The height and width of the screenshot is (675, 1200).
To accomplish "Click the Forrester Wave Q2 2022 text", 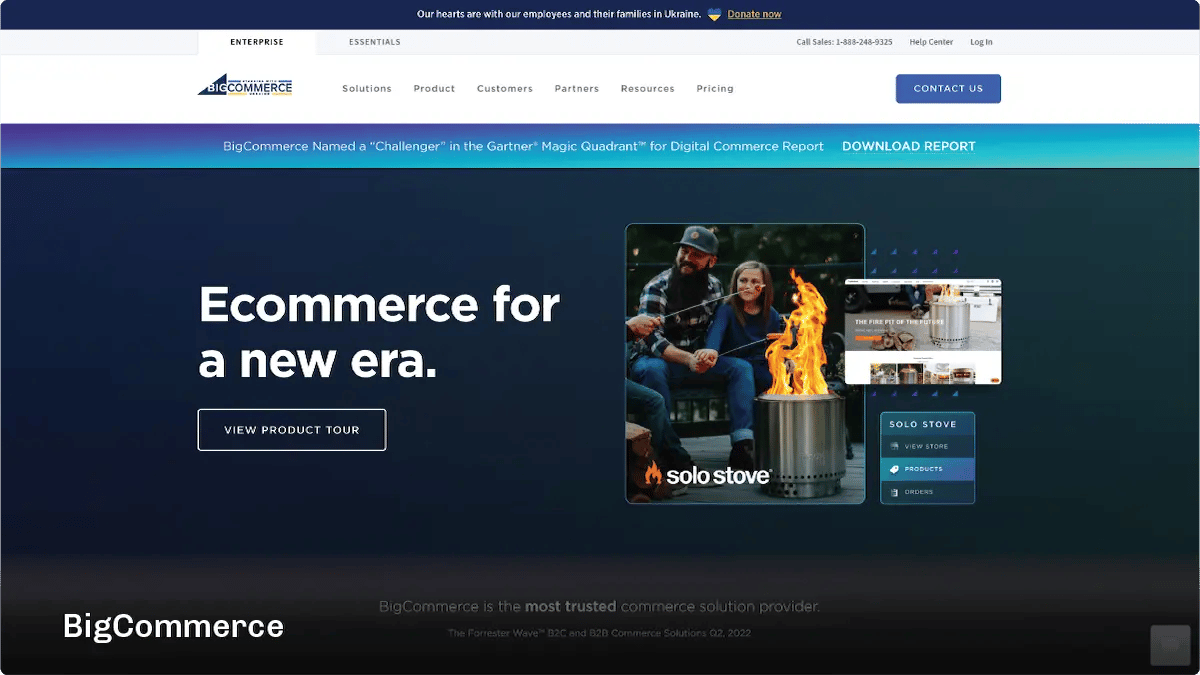I will (599, 633).
